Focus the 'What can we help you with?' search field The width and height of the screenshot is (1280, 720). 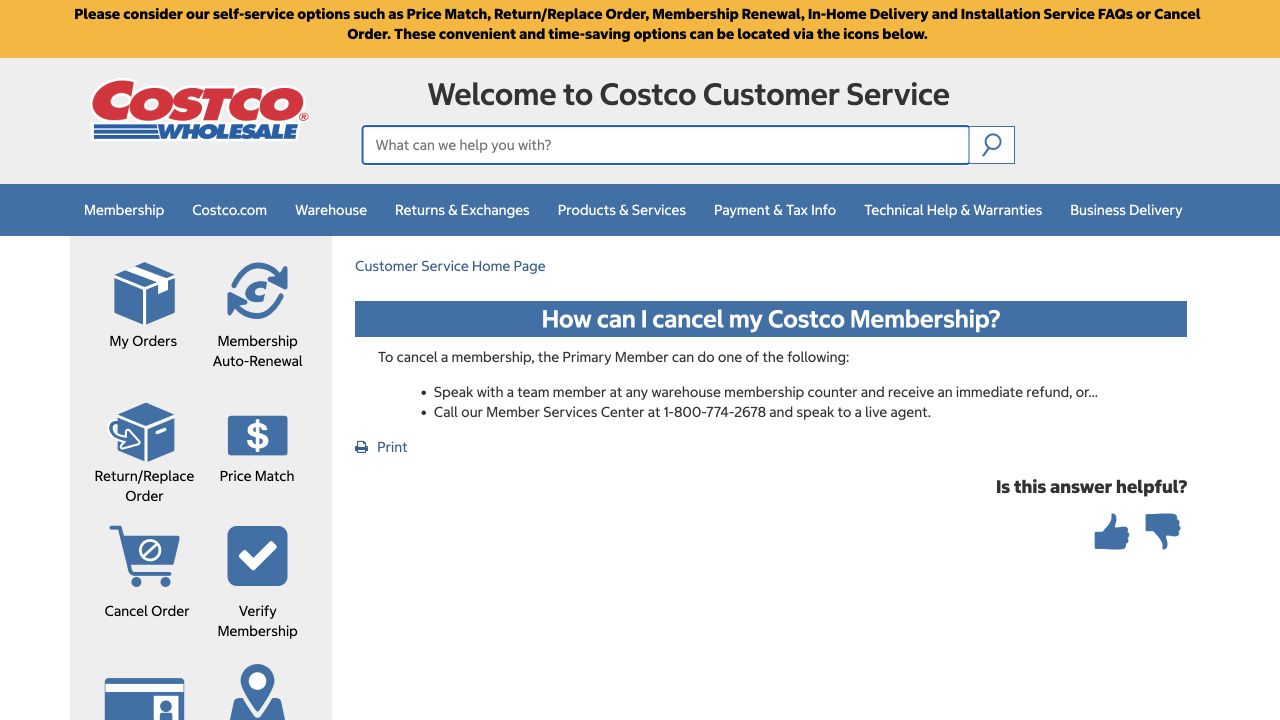(x=665, y=145)
